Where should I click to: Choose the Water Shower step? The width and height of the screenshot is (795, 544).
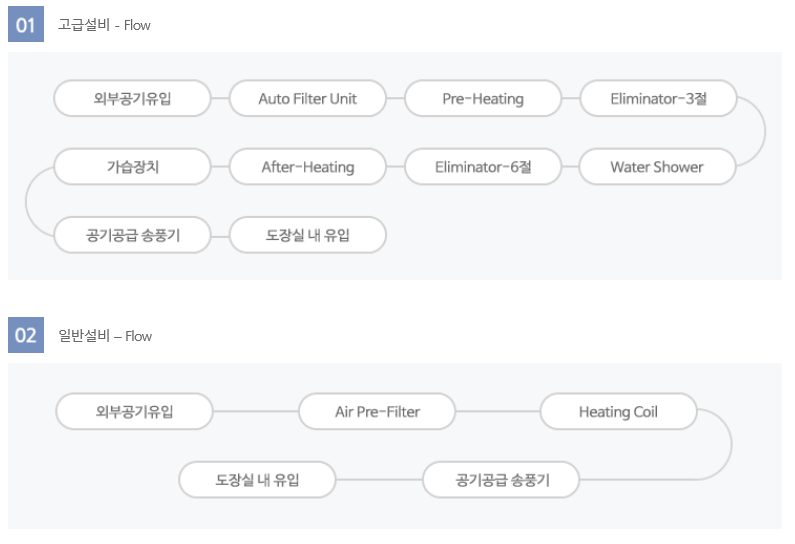pyautogui.click(x=657, y=167)
